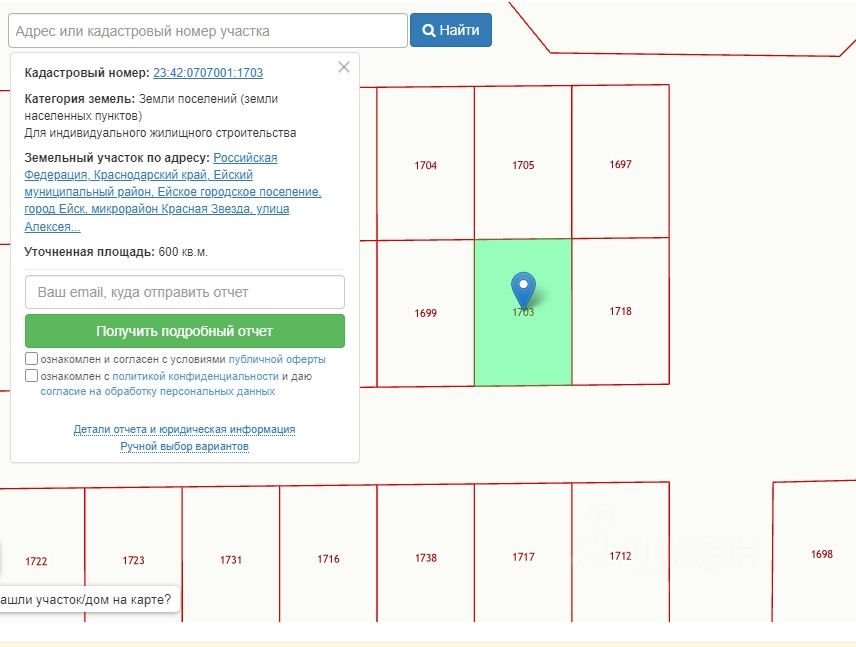This screenshot has height=647, width=856.
Task: Select parcel 1698 on the map
Action: pos(822,554)
